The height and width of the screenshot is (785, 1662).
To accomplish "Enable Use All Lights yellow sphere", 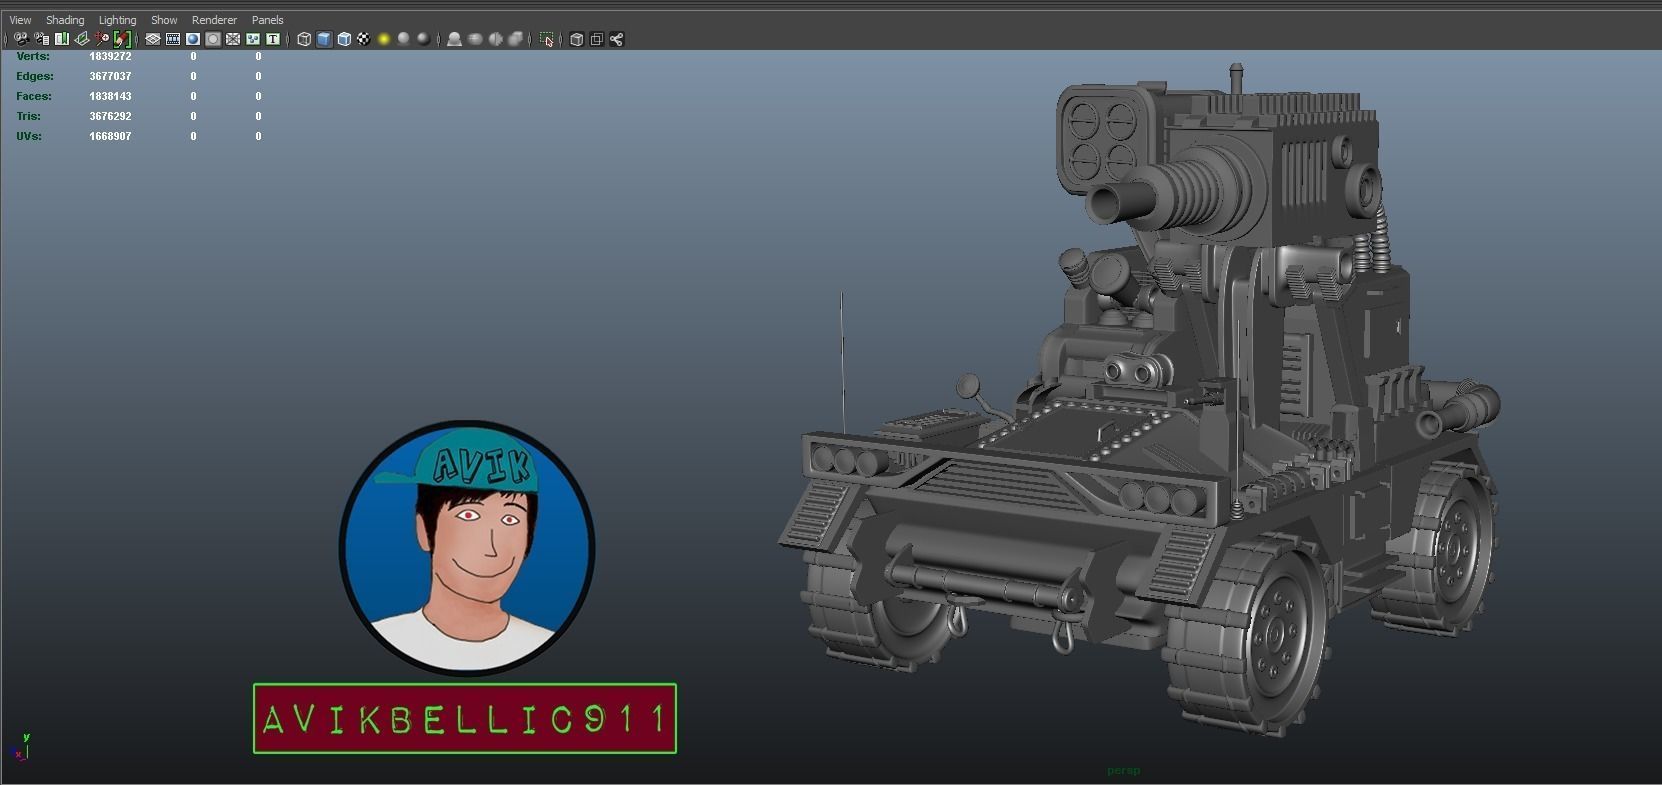I will [x=384, y=39].
